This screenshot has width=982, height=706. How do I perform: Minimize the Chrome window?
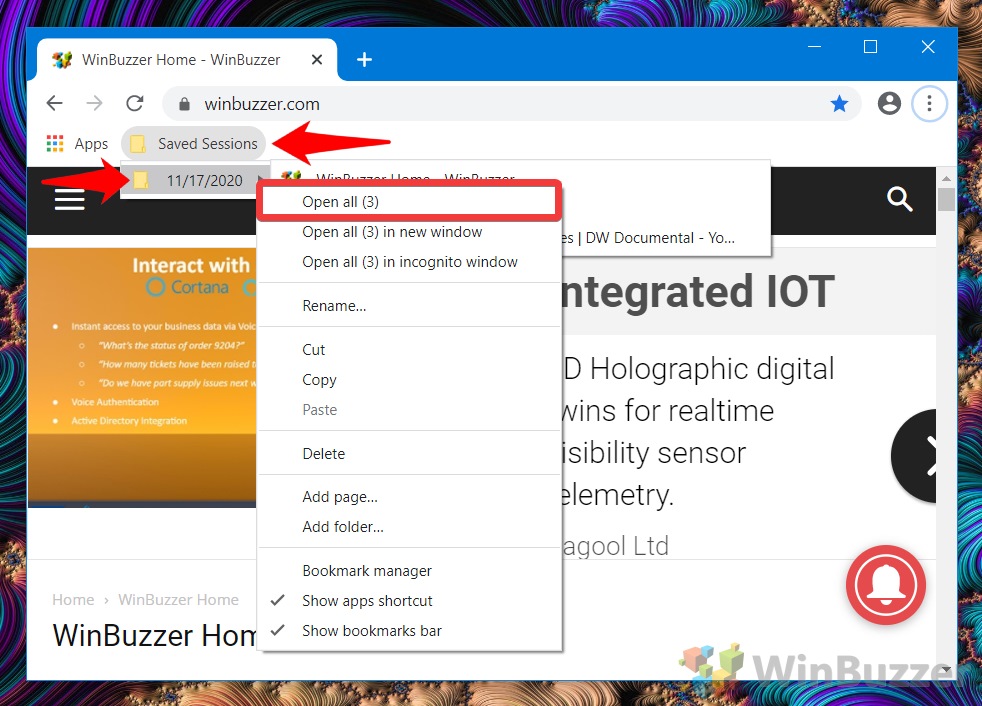(x=814, y=46)
